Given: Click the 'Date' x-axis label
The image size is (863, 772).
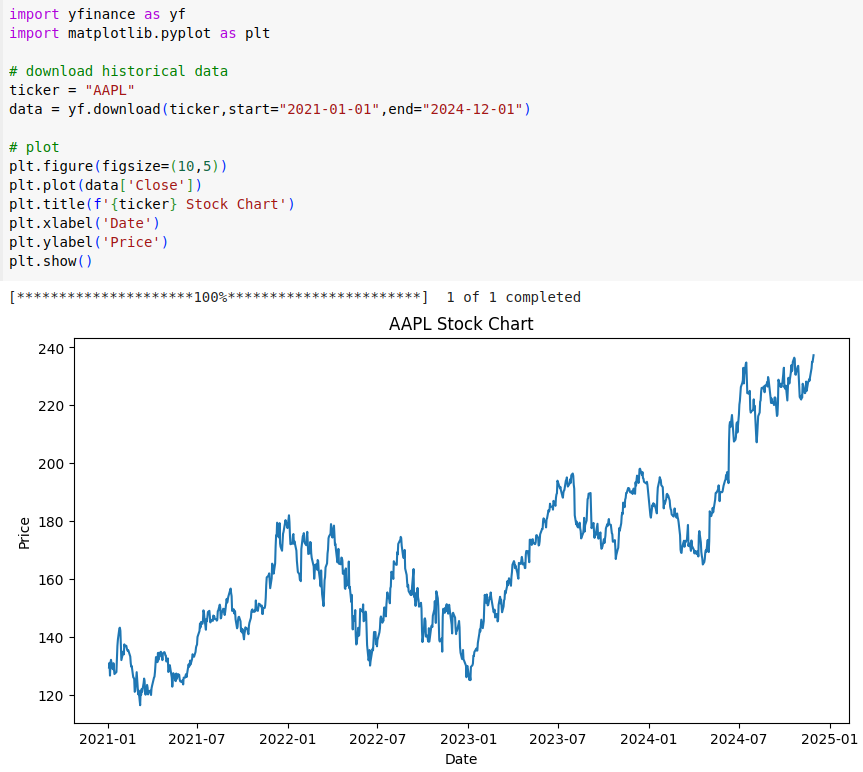Looking at the screenshot, I should (x=461, y=759).
